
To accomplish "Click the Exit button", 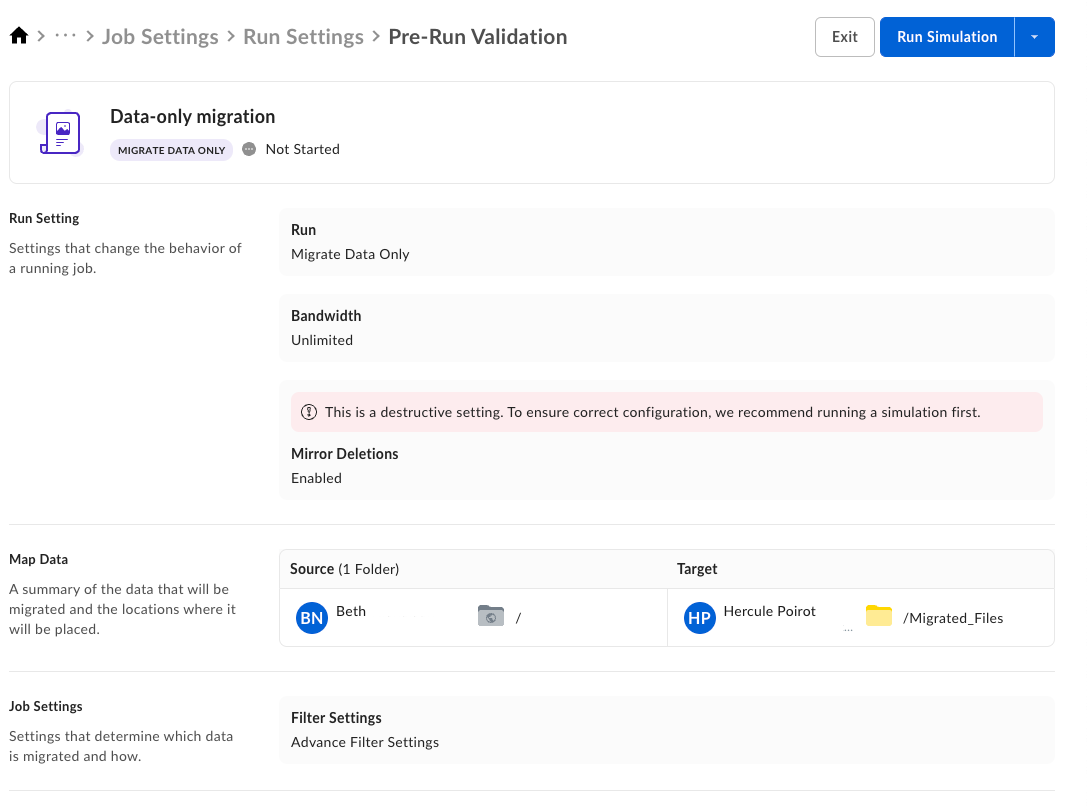I will pos(844,37).
